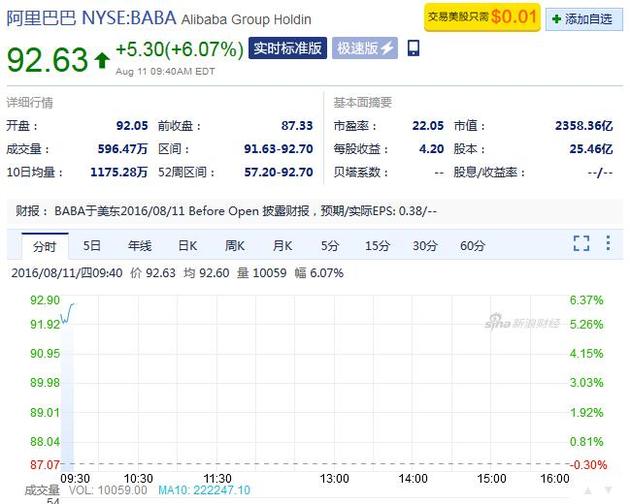Select the 分时 chart tab
Image resolution: width=630 pixels, height=504 pixels.
45,246
